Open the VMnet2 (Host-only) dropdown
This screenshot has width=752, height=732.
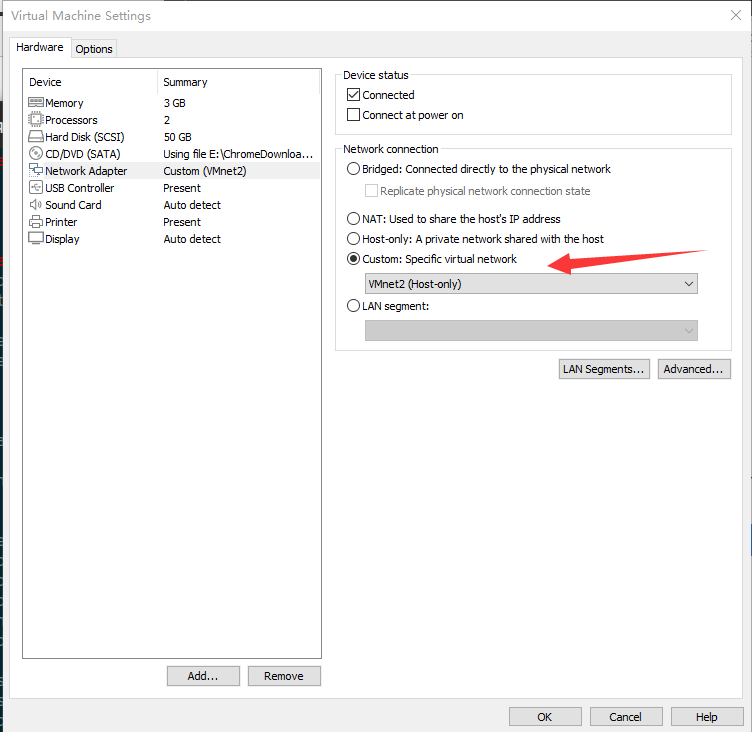pyautogui.click(x=531, y=283)
